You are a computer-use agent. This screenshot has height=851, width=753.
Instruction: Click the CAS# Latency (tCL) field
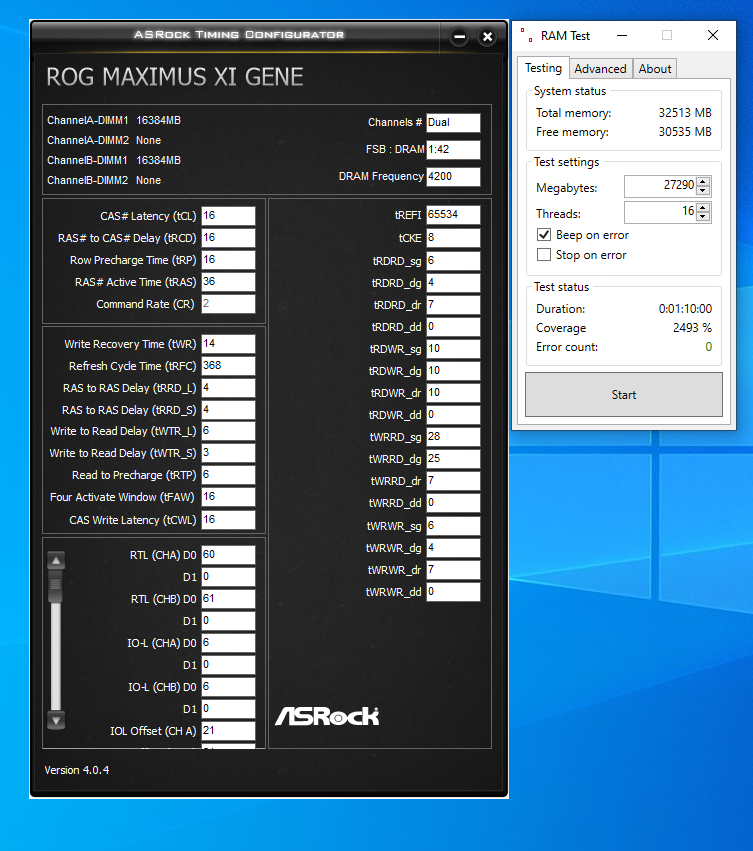coord(228,215)
